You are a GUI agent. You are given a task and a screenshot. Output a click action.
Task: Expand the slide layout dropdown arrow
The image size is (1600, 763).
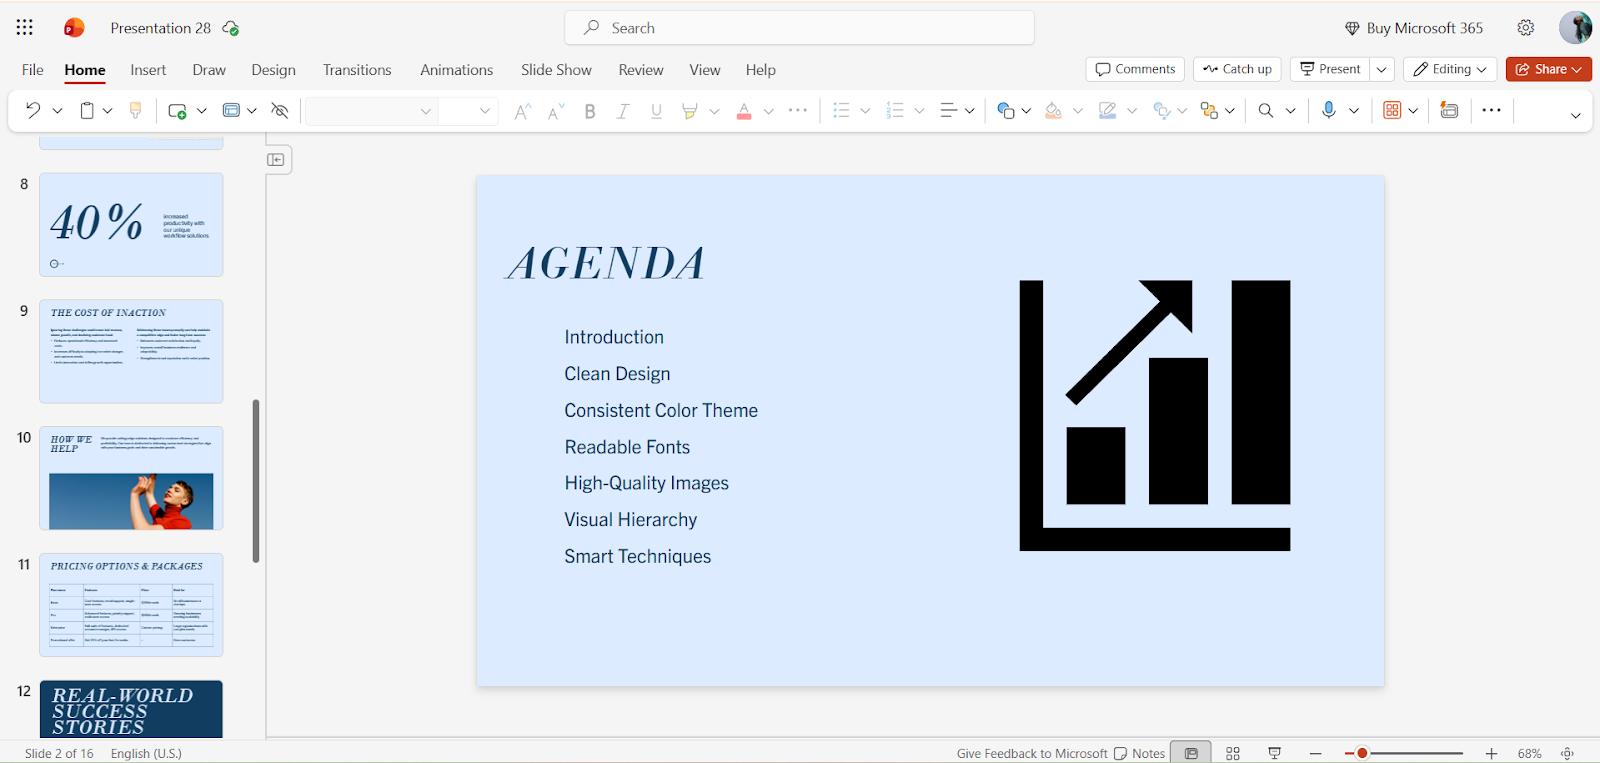click(x=252, y=111)
